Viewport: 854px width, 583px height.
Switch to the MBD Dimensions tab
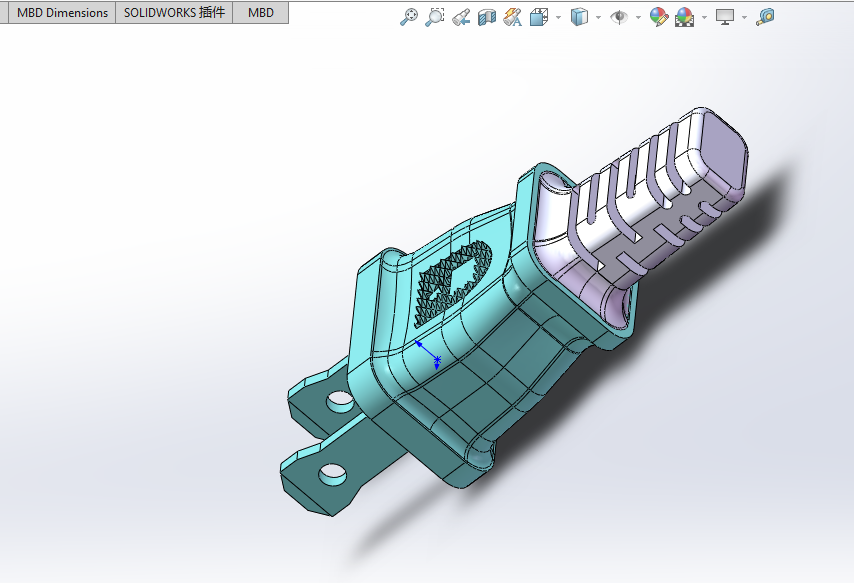(x=62, y=13)
